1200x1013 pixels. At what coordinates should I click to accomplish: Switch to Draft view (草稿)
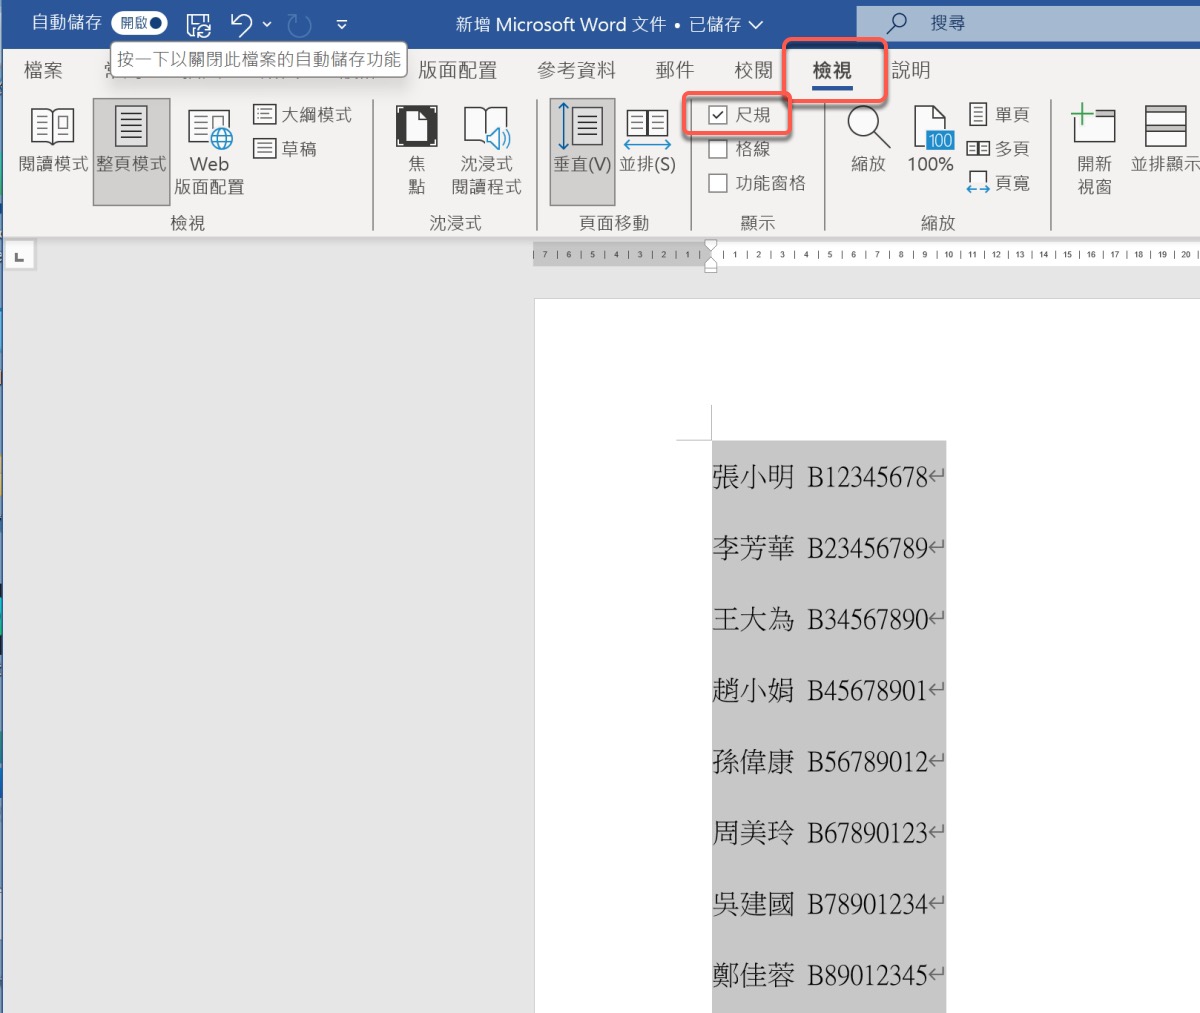click(x=285, y=149)
